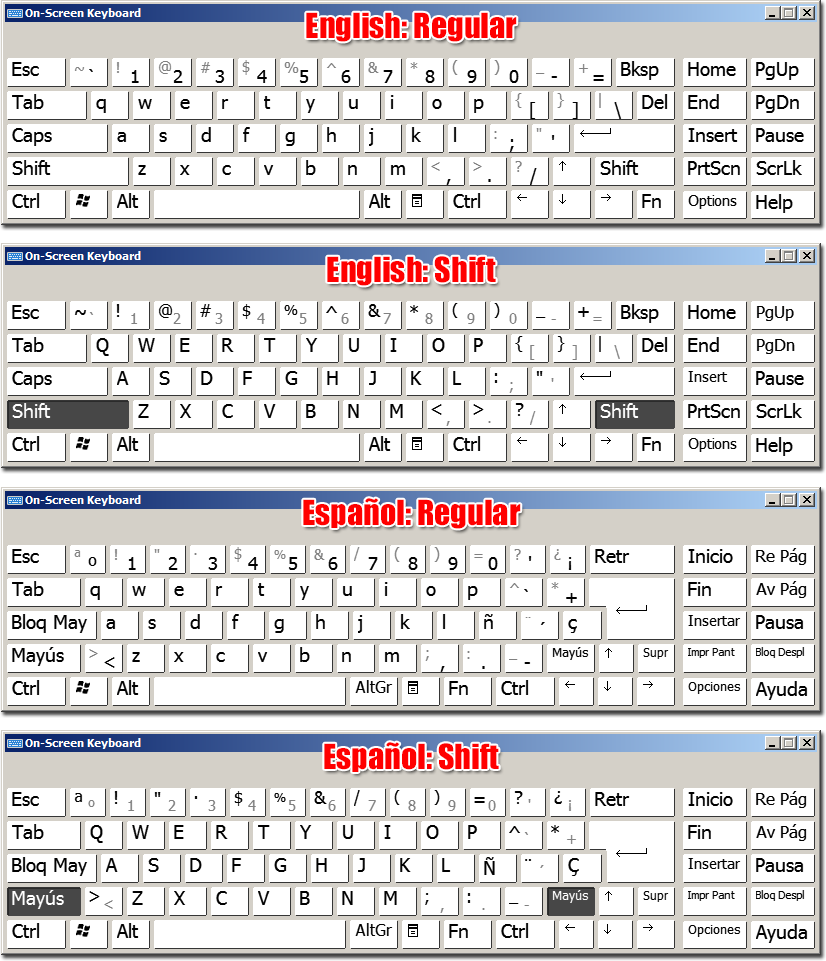Image resolution: width=826 pixels, height=961 pixels.
Task: Click Ayuda on the Español Regular keyboard
Action: pos(781,689)
